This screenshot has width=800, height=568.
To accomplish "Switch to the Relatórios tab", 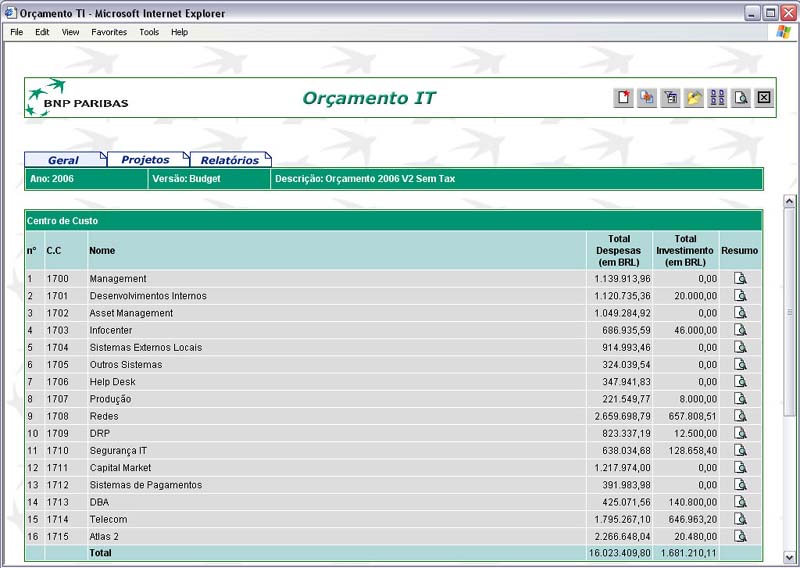I will [231, 160].
